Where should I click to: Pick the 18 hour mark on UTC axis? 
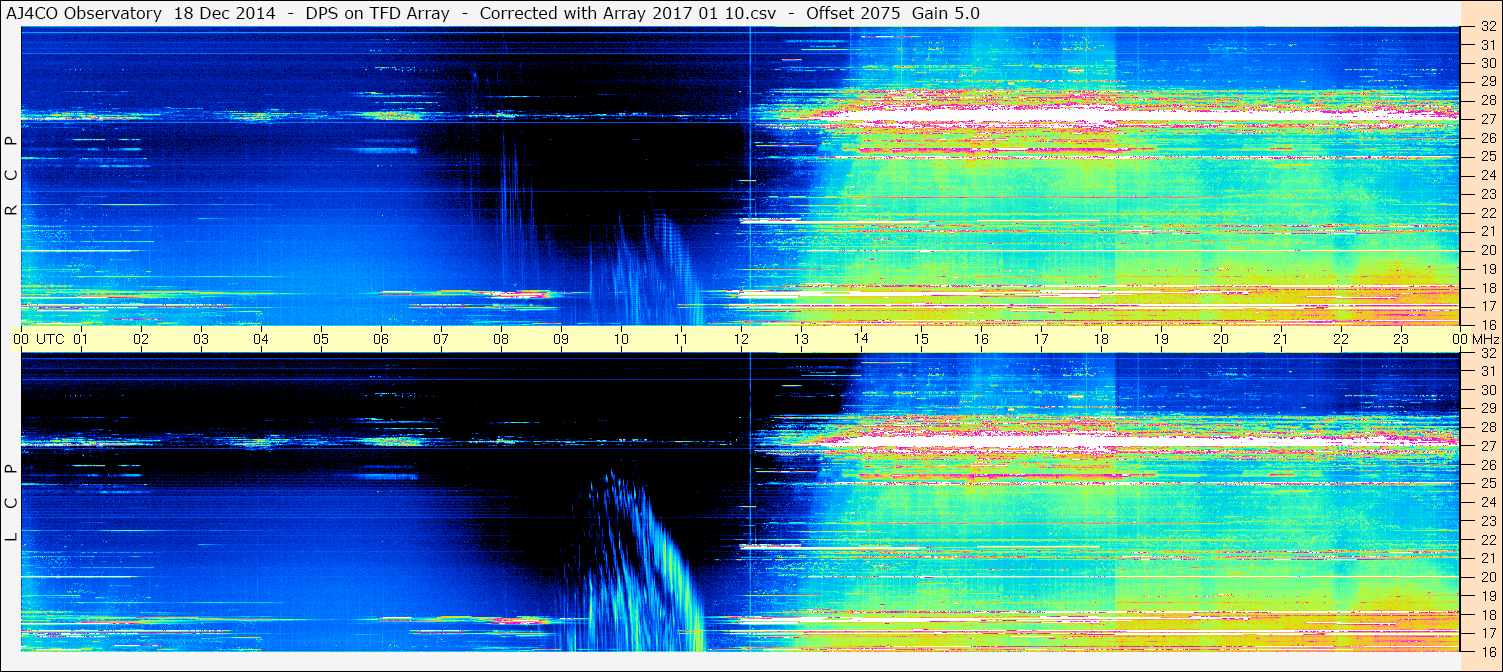(1101, 339)
